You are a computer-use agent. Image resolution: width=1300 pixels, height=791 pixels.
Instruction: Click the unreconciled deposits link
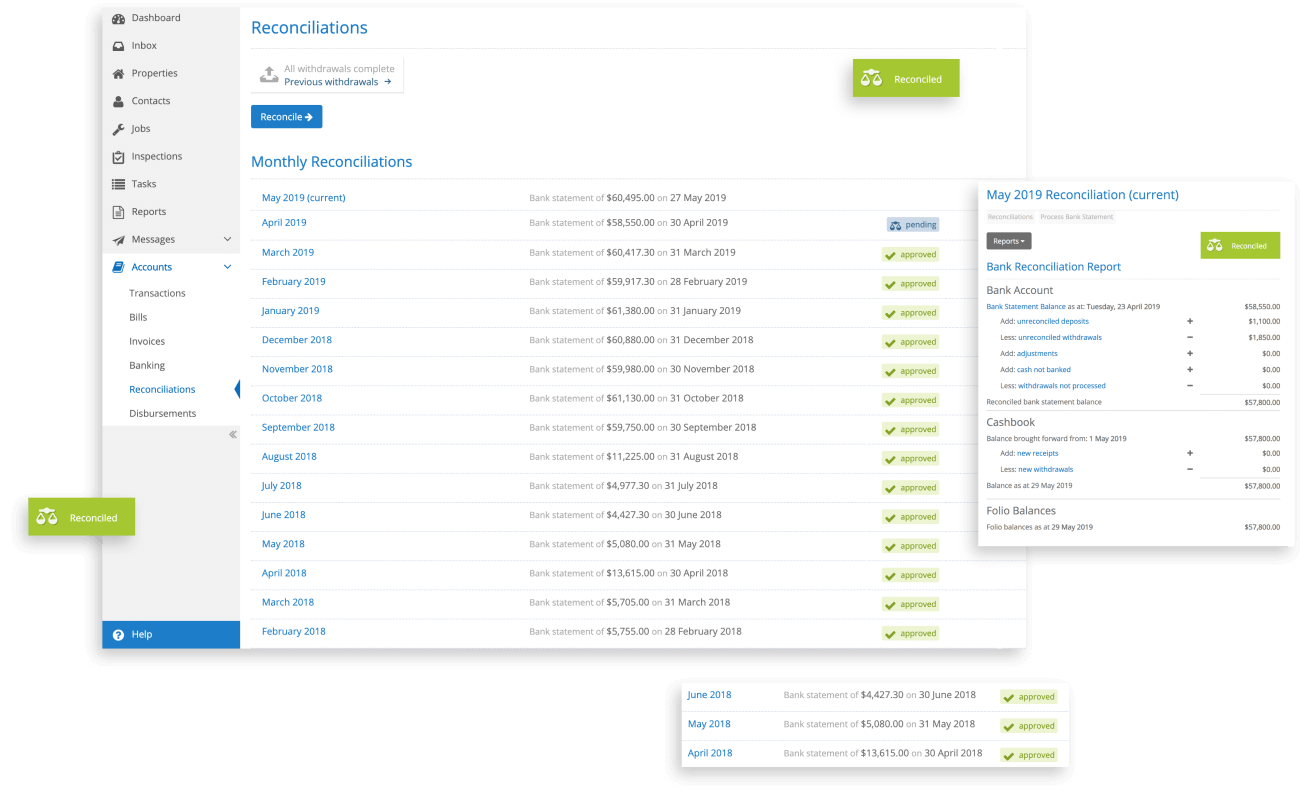point(1052,322)
